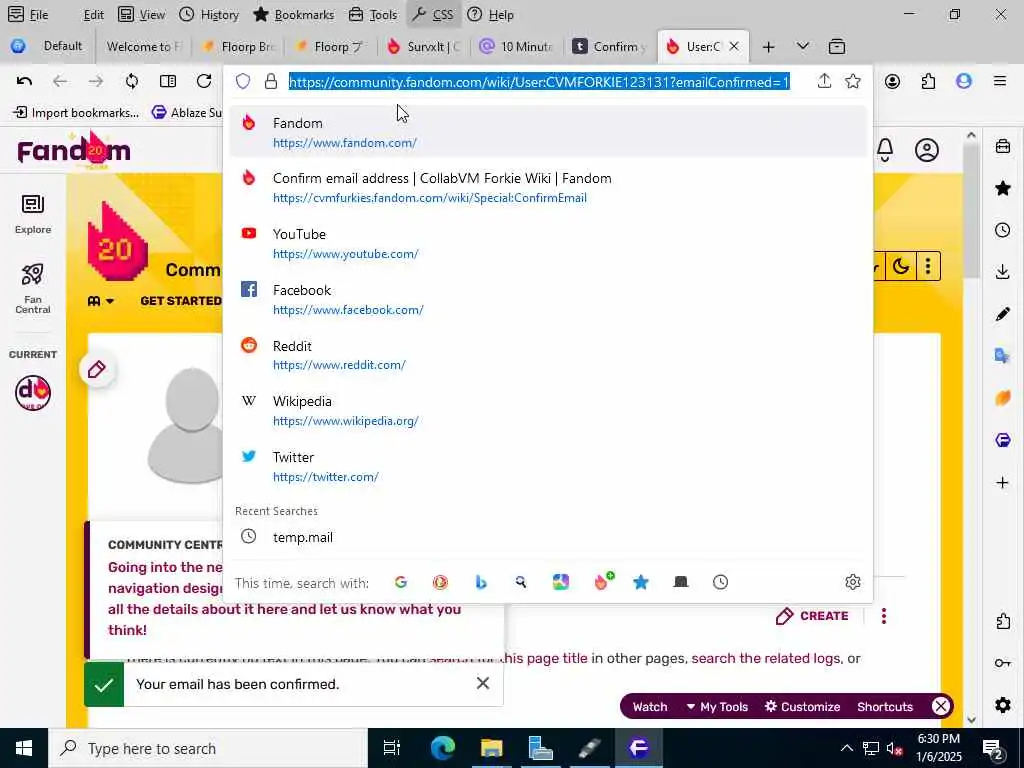The width and height of the screenshot is (1024, 768).
Task: Open the tracking protection shield icon
Action: click(243, 81)
